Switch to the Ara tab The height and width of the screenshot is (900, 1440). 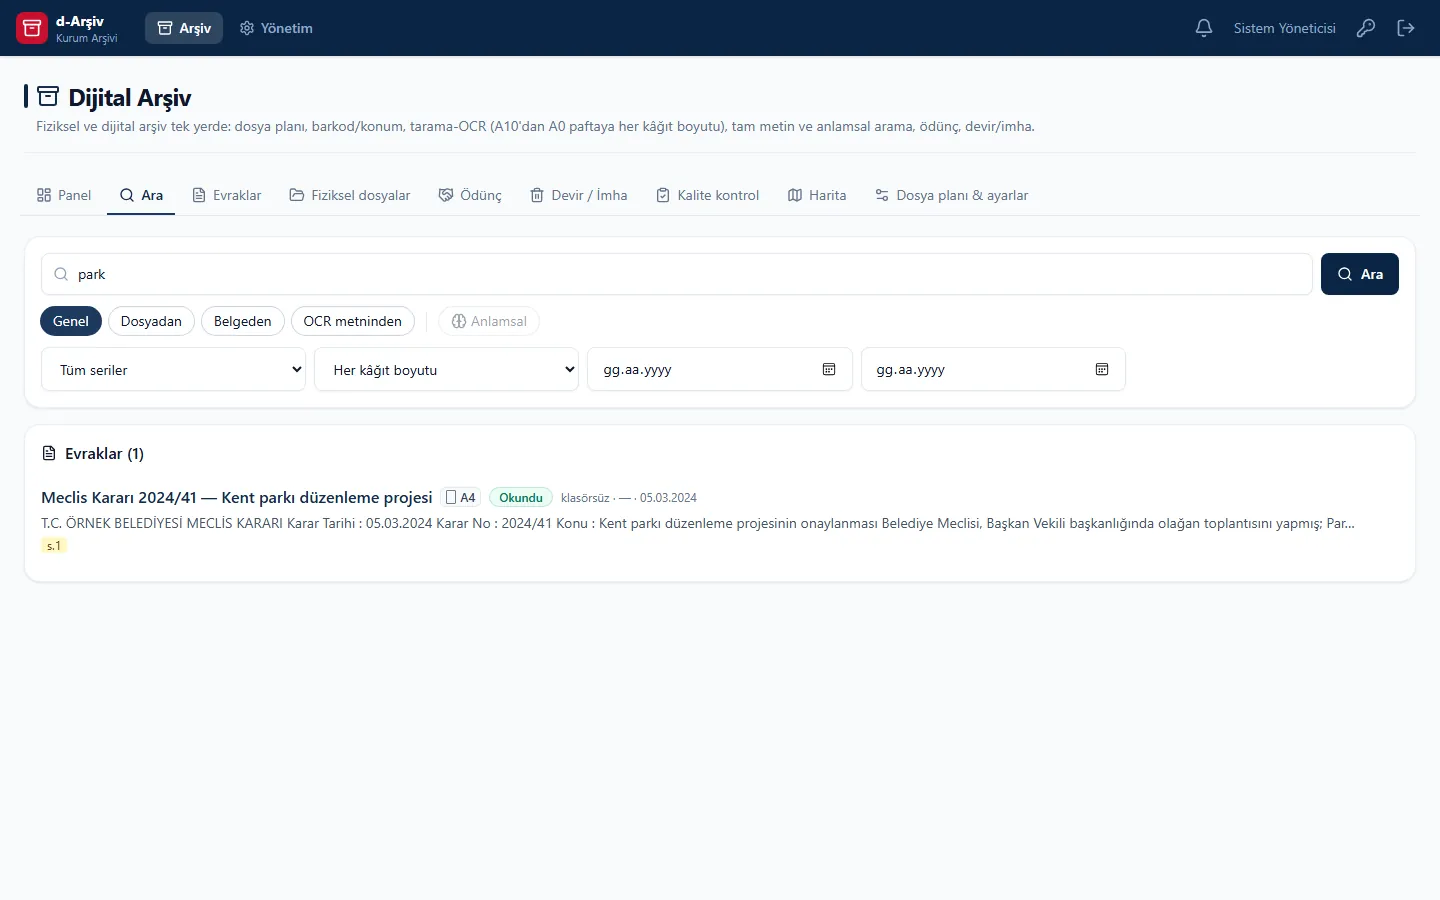point(141,195)
